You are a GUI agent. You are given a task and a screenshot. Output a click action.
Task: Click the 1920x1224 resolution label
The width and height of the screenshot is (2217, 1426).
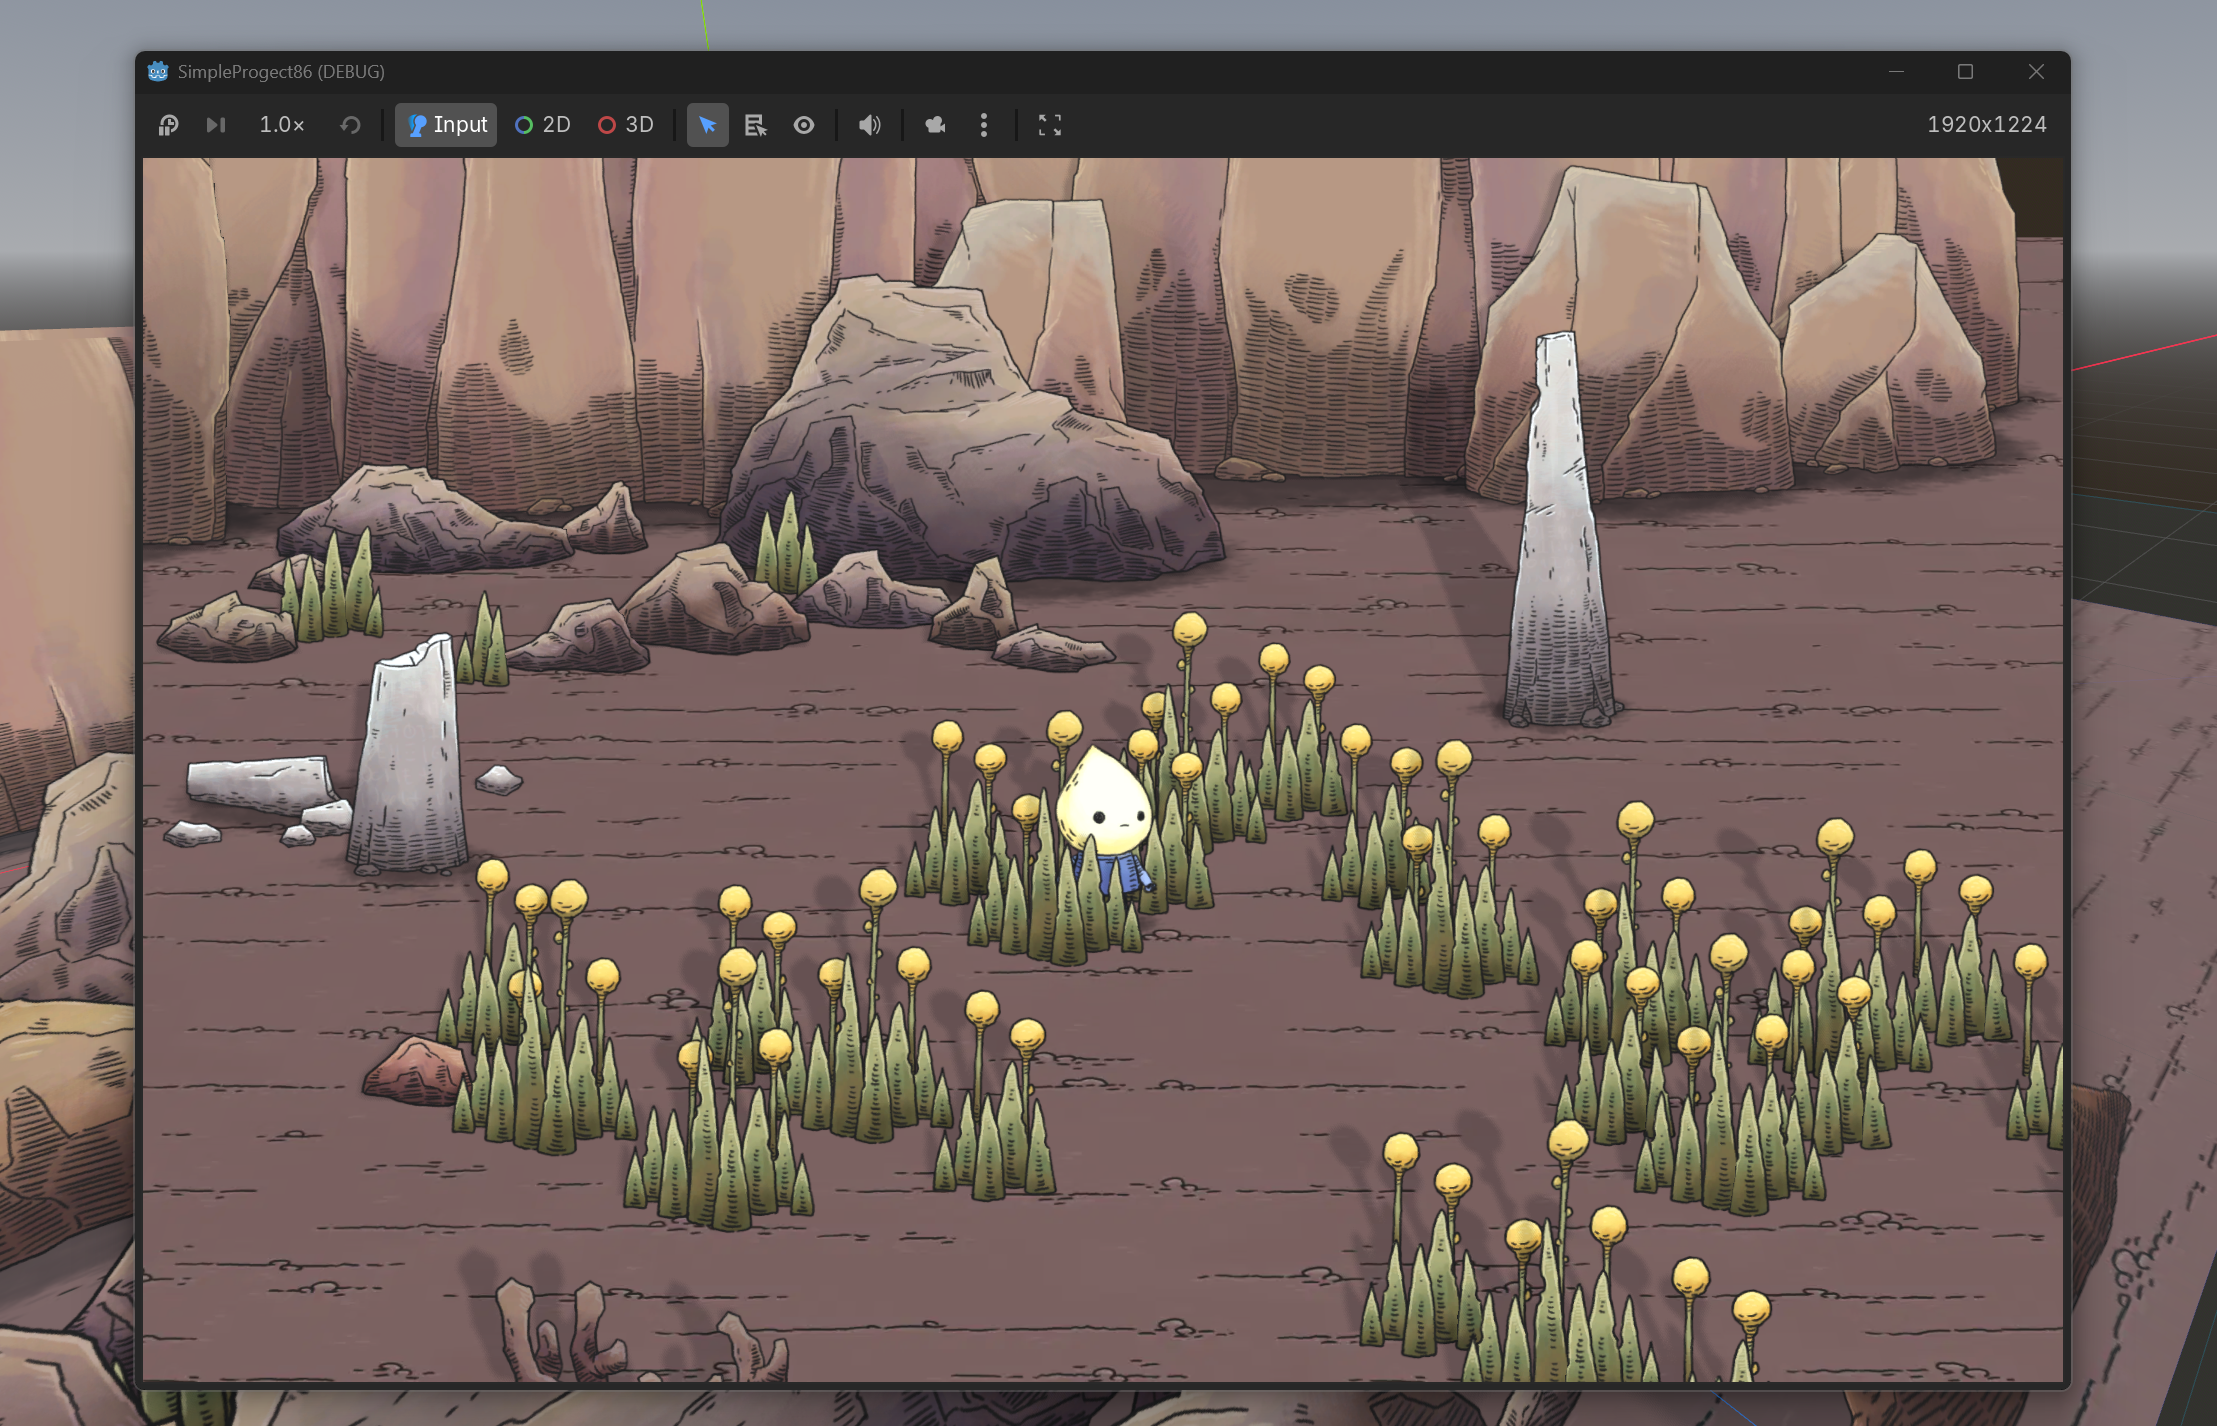[x=1986, y=125]
